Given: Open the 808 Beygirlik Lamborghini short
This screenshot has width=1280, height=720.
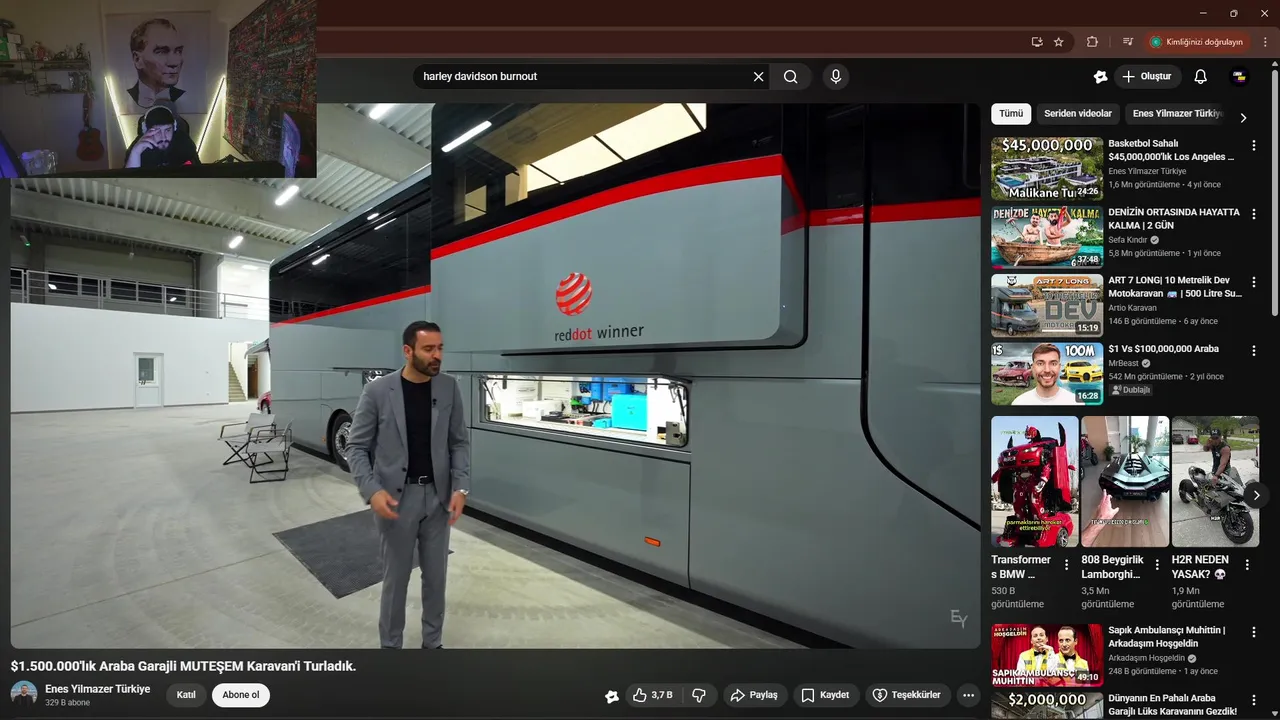Looking at the screenshot, I should point(1125,481).
